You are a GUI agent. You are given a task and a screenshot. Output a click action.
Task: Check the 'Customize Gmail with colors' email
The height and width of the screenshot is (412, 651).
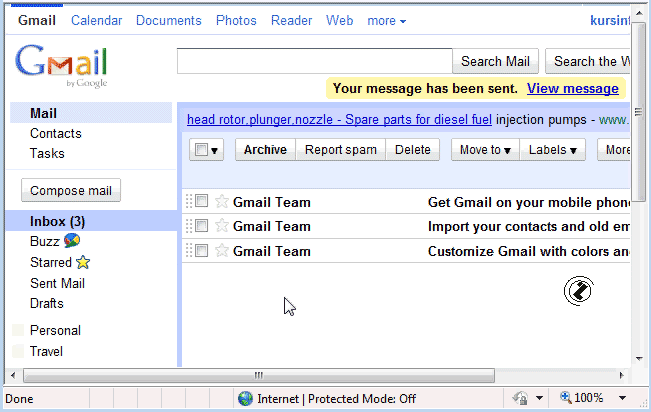201,250
